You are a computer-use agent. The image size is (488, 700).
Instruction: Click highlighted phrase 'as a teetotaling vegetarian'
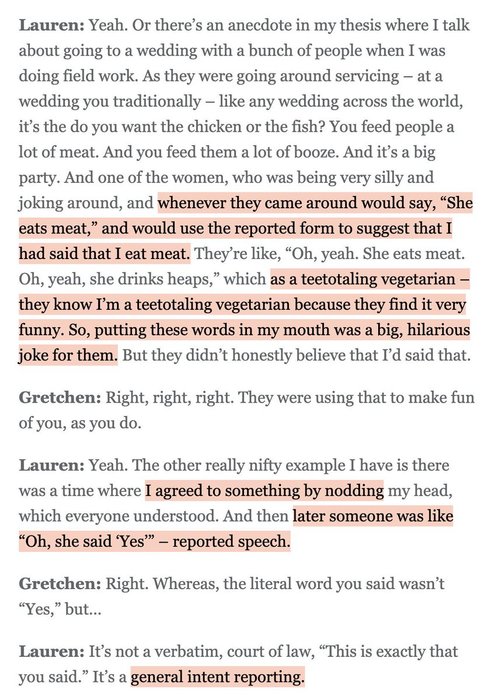click(x=362, y=279)
